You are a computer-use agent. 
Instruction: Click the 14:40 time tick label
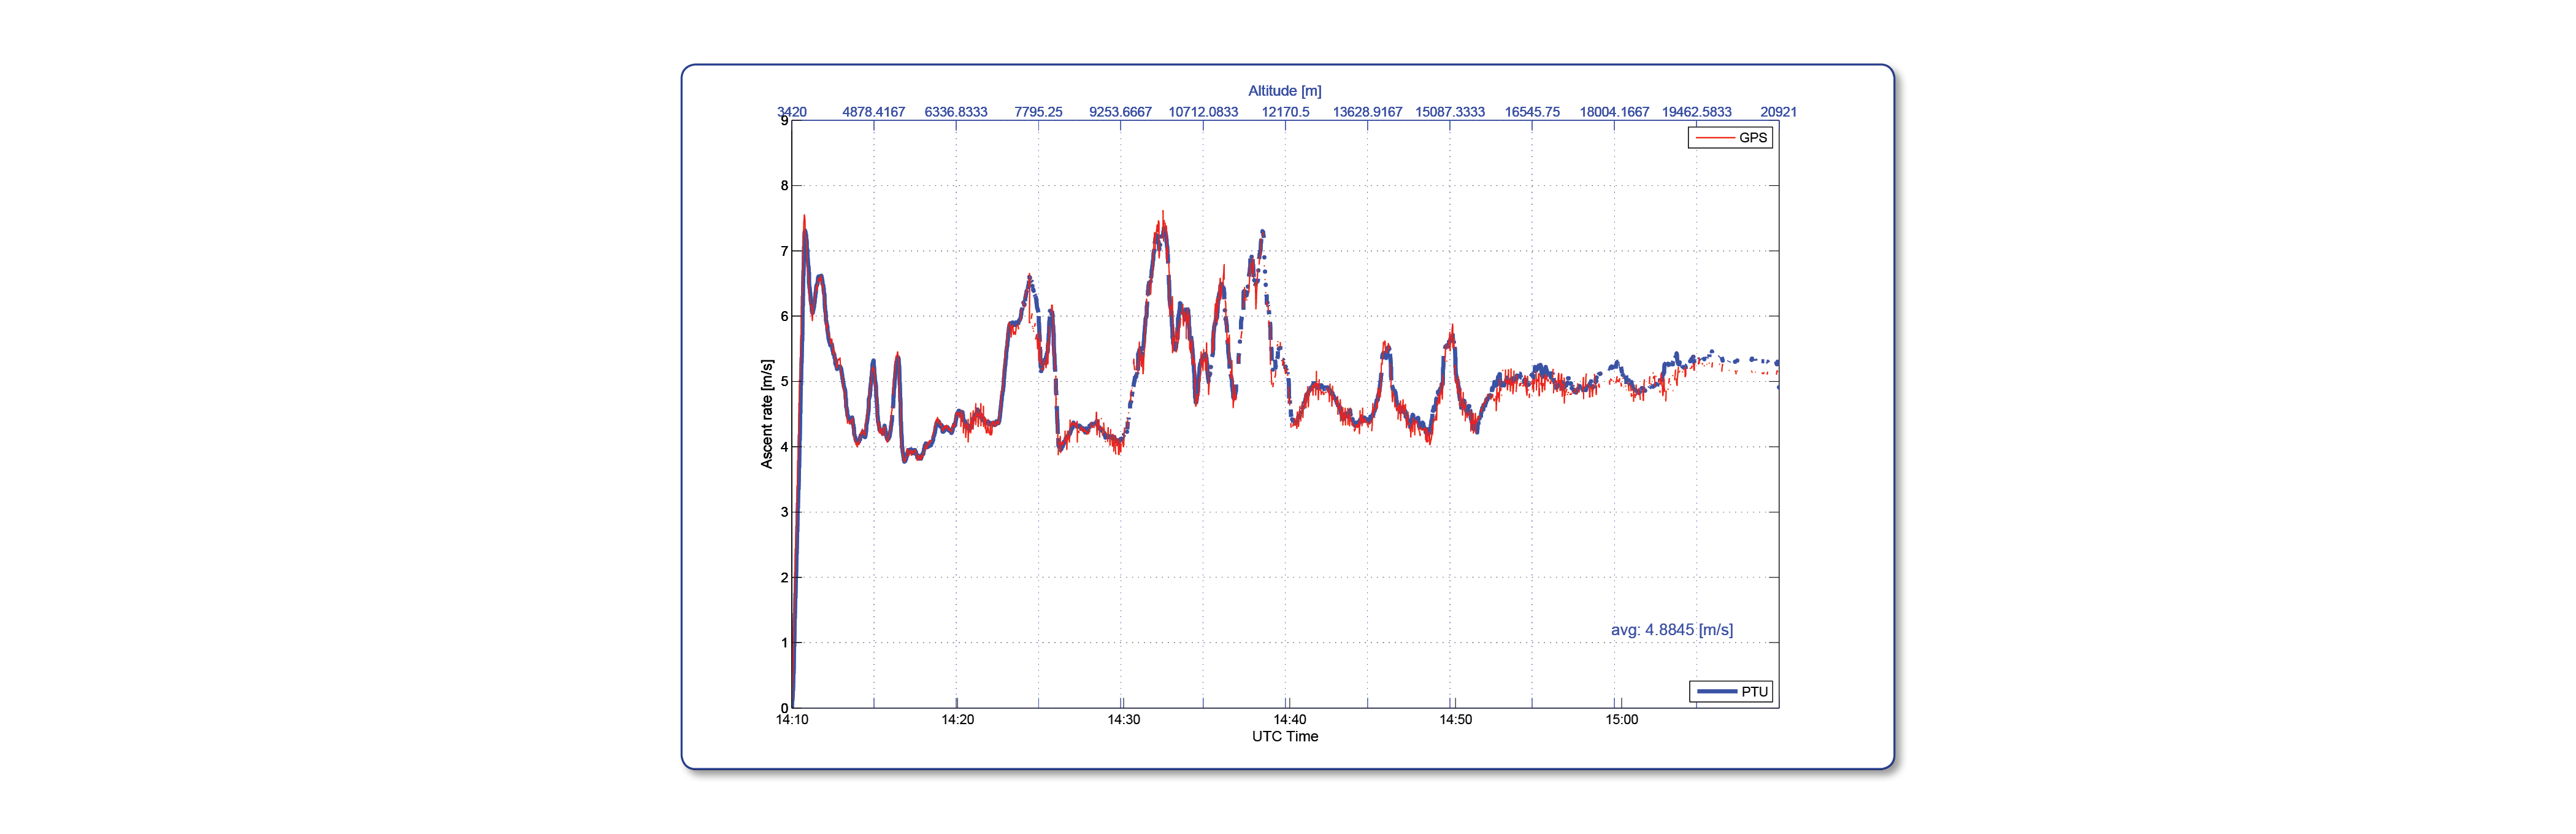1289,720
